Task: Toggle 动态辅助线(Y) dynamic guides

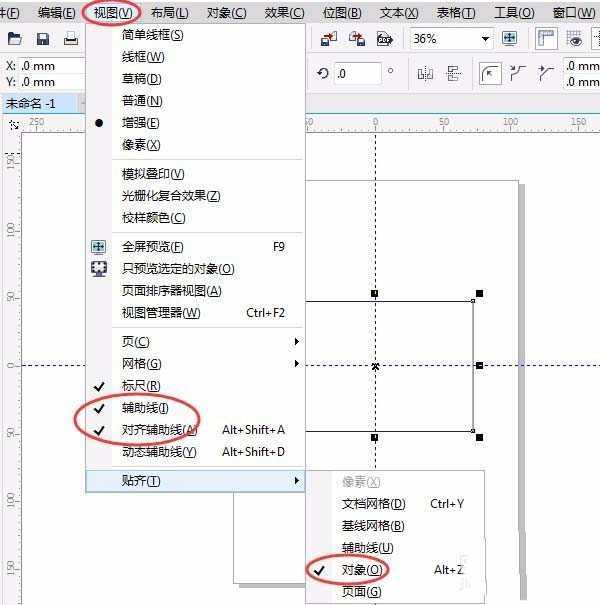Action: (x=196, y=452)
